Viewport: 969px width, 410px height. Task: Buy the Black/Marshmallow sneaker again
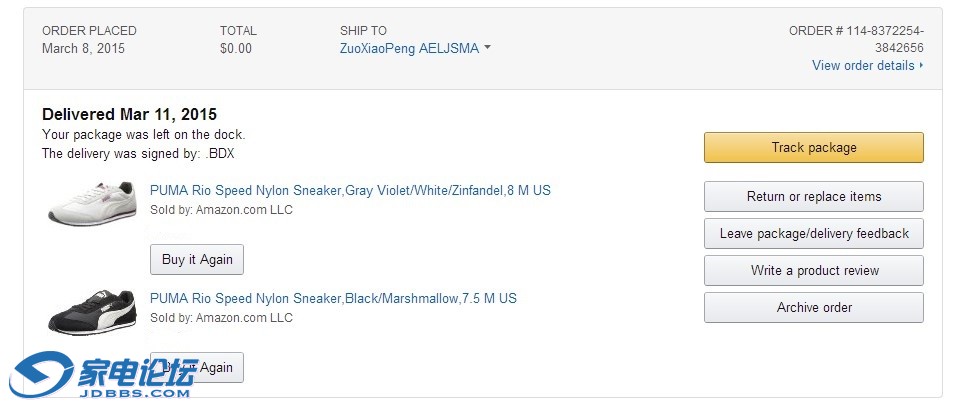tap(197, 367)
